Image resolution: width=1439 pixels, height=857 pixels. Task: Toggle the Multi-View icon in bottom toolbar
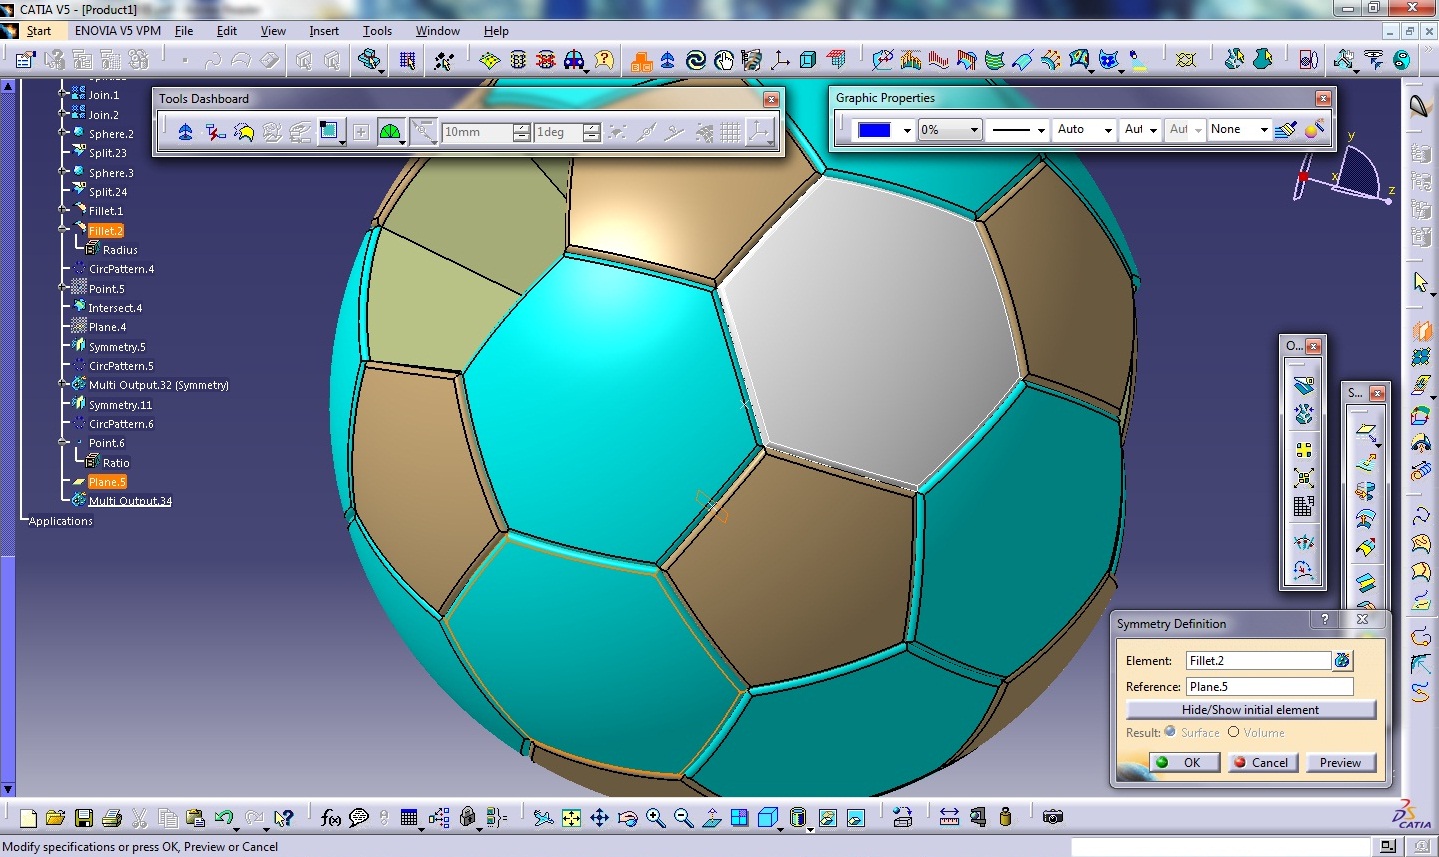(x=739, y=818)
